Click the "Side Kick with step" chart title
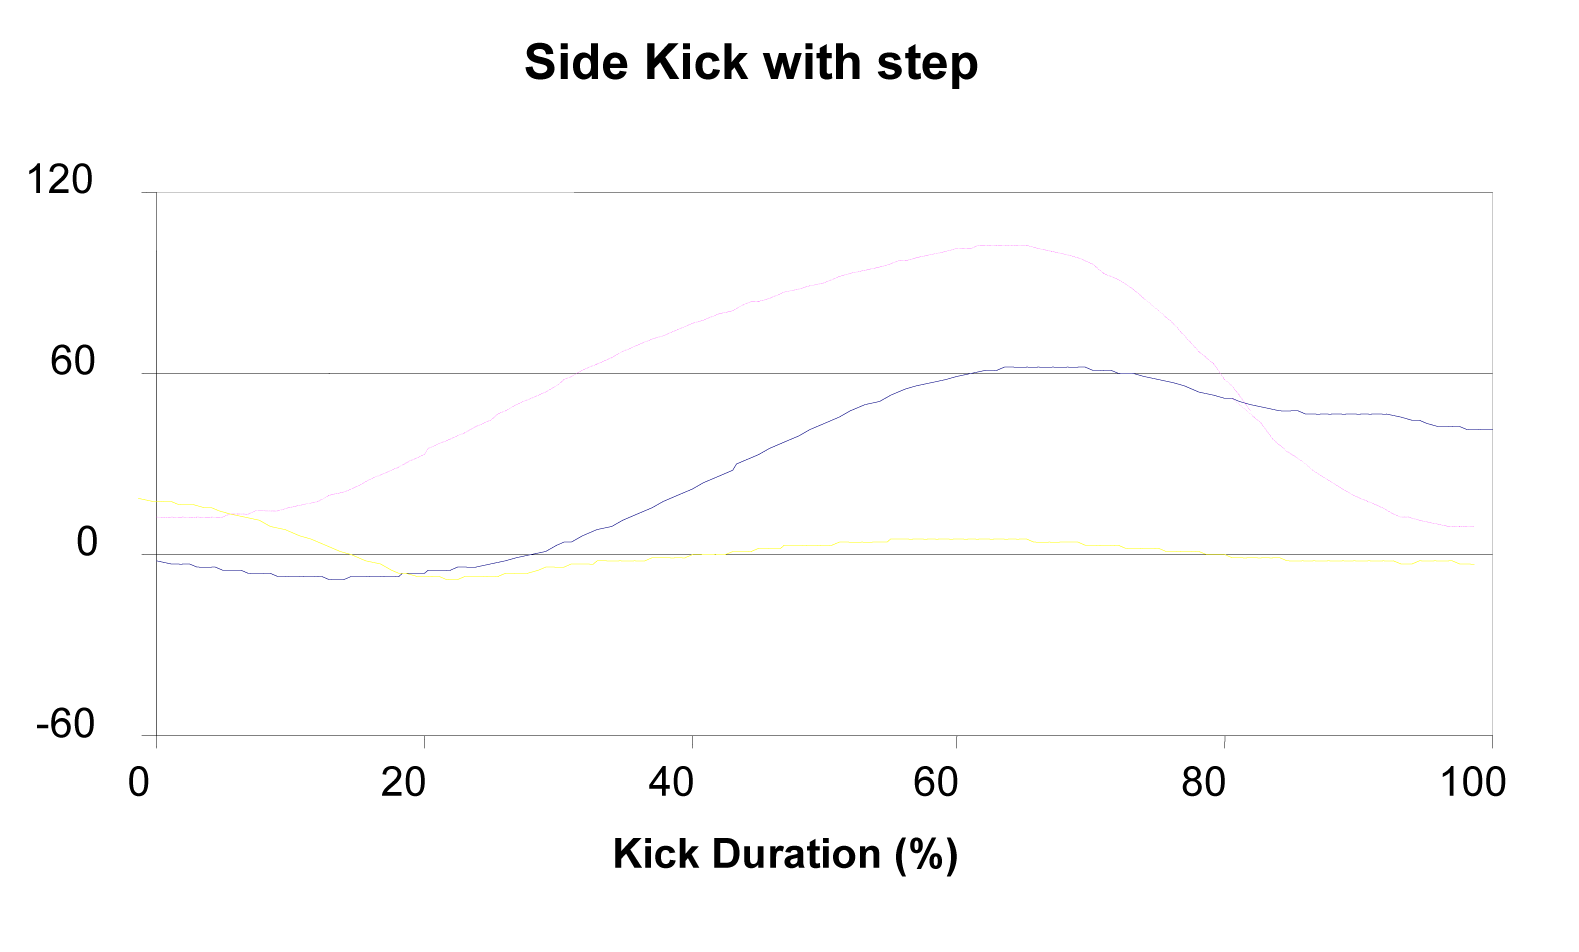 coord(751,63)
